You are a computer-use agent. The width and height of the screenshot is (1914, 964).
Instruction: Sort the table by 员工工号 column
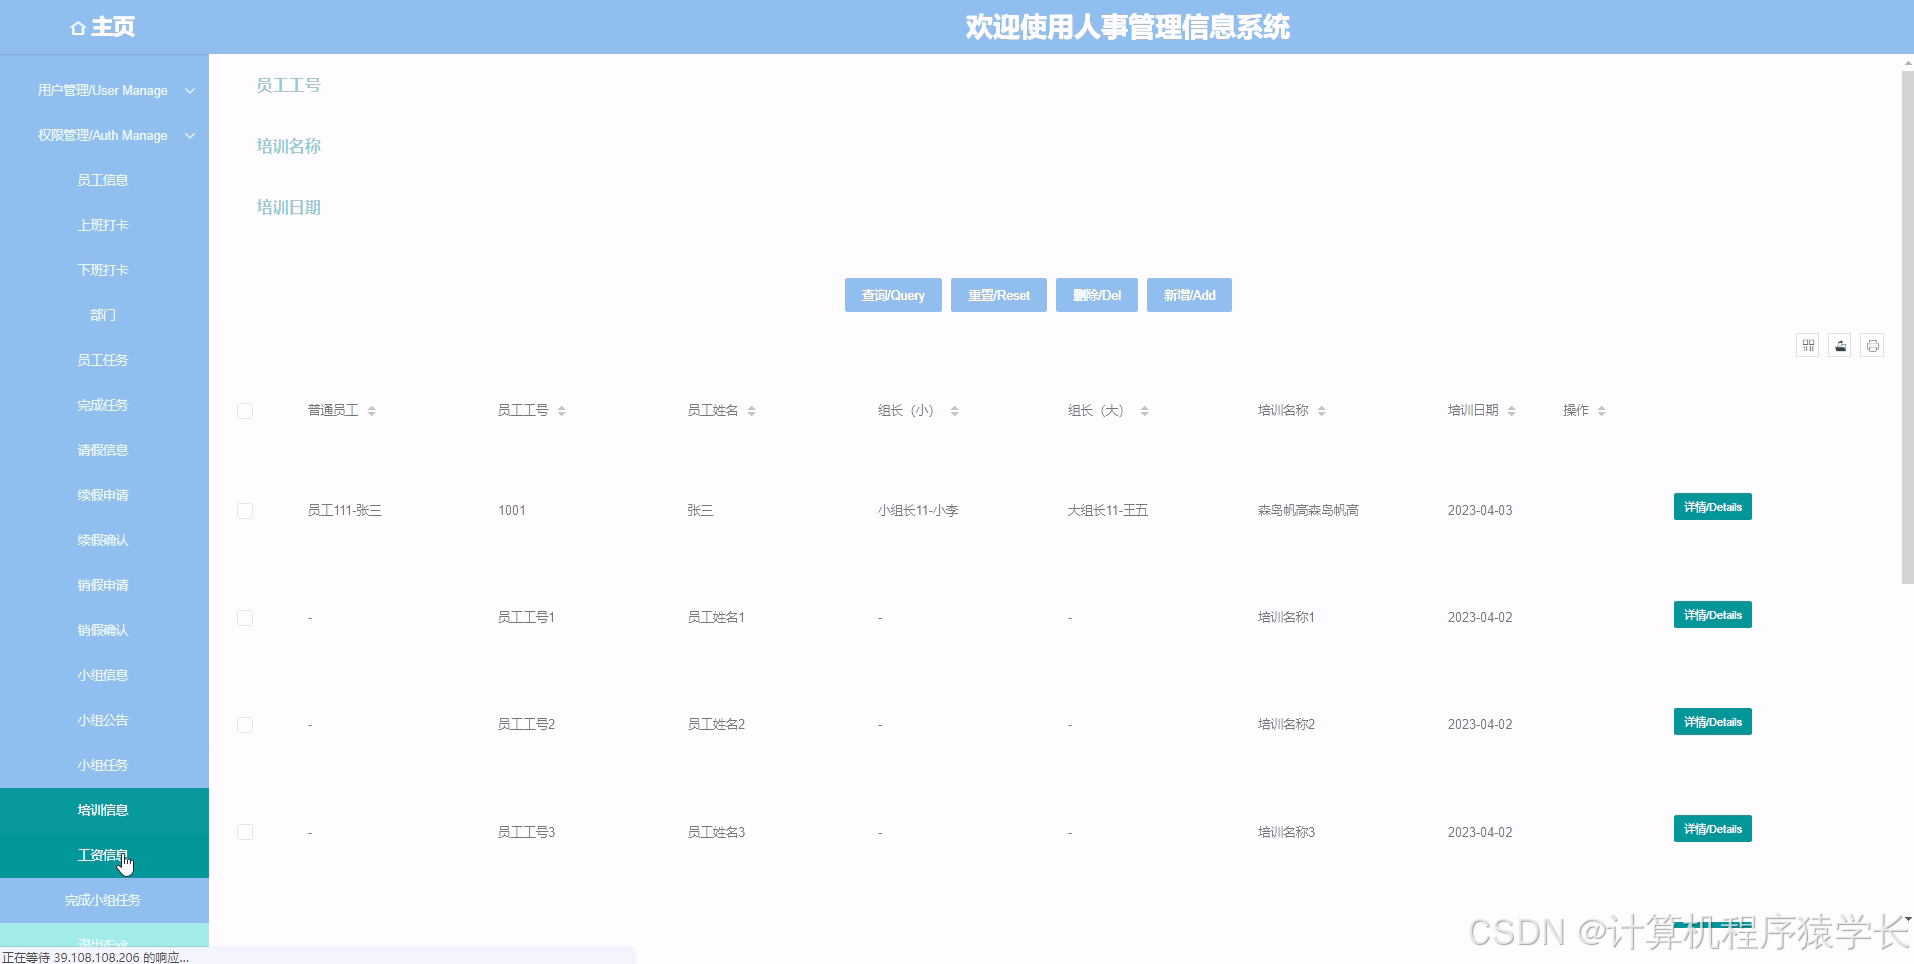point(562,410)
